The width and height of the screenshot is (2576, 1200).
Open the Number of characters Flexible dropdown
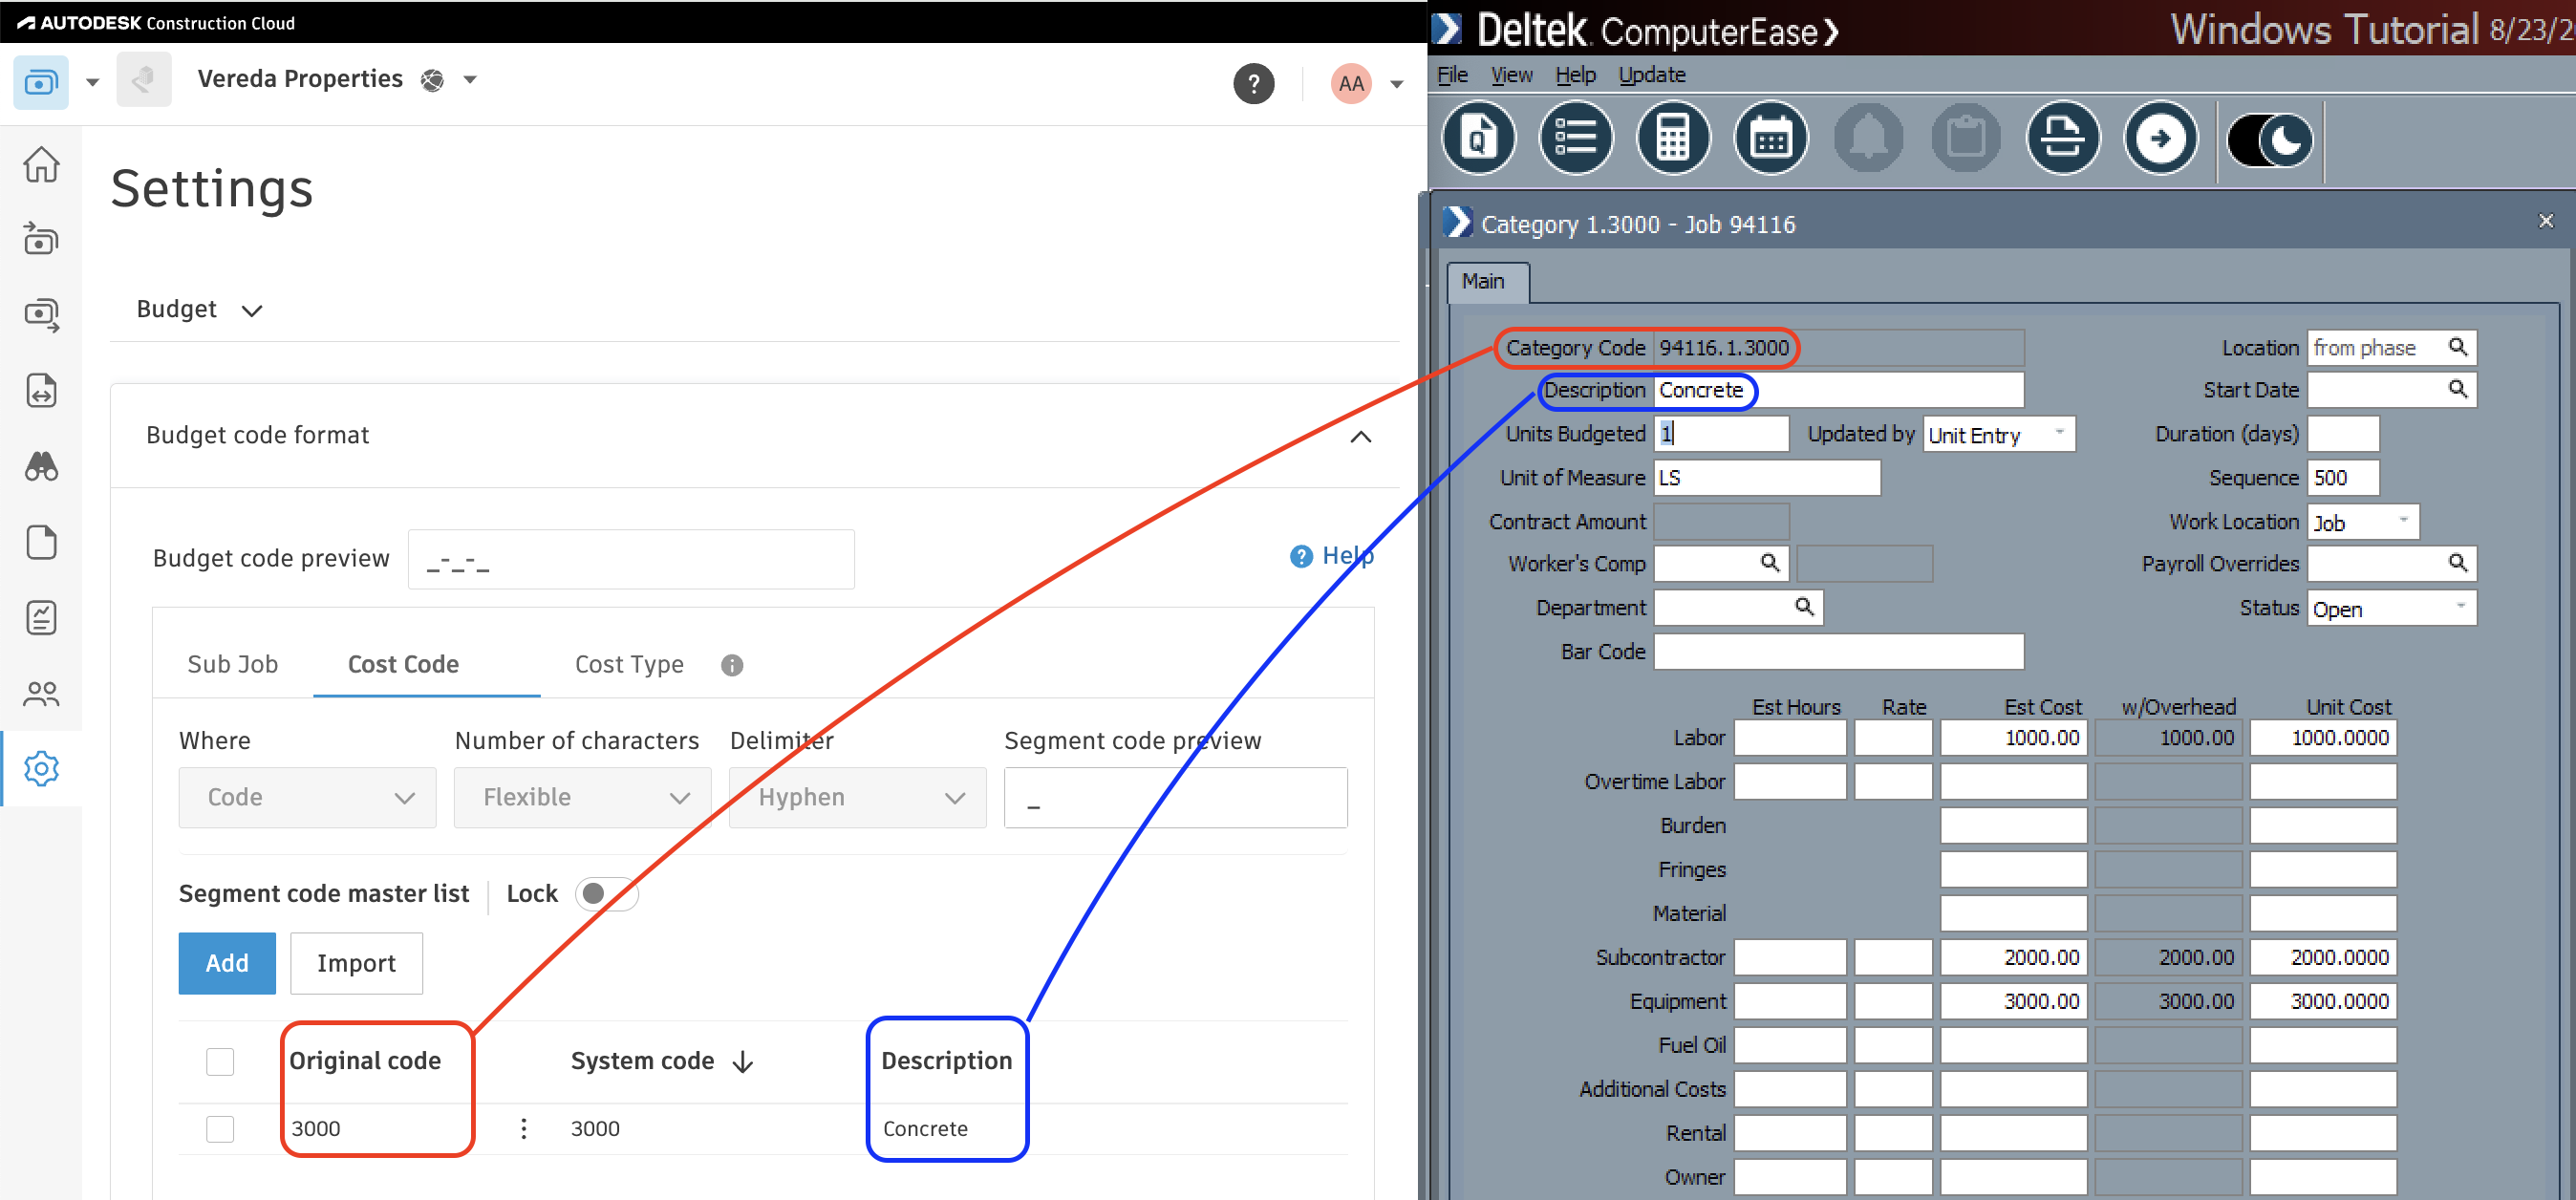(x=582, y=798)
